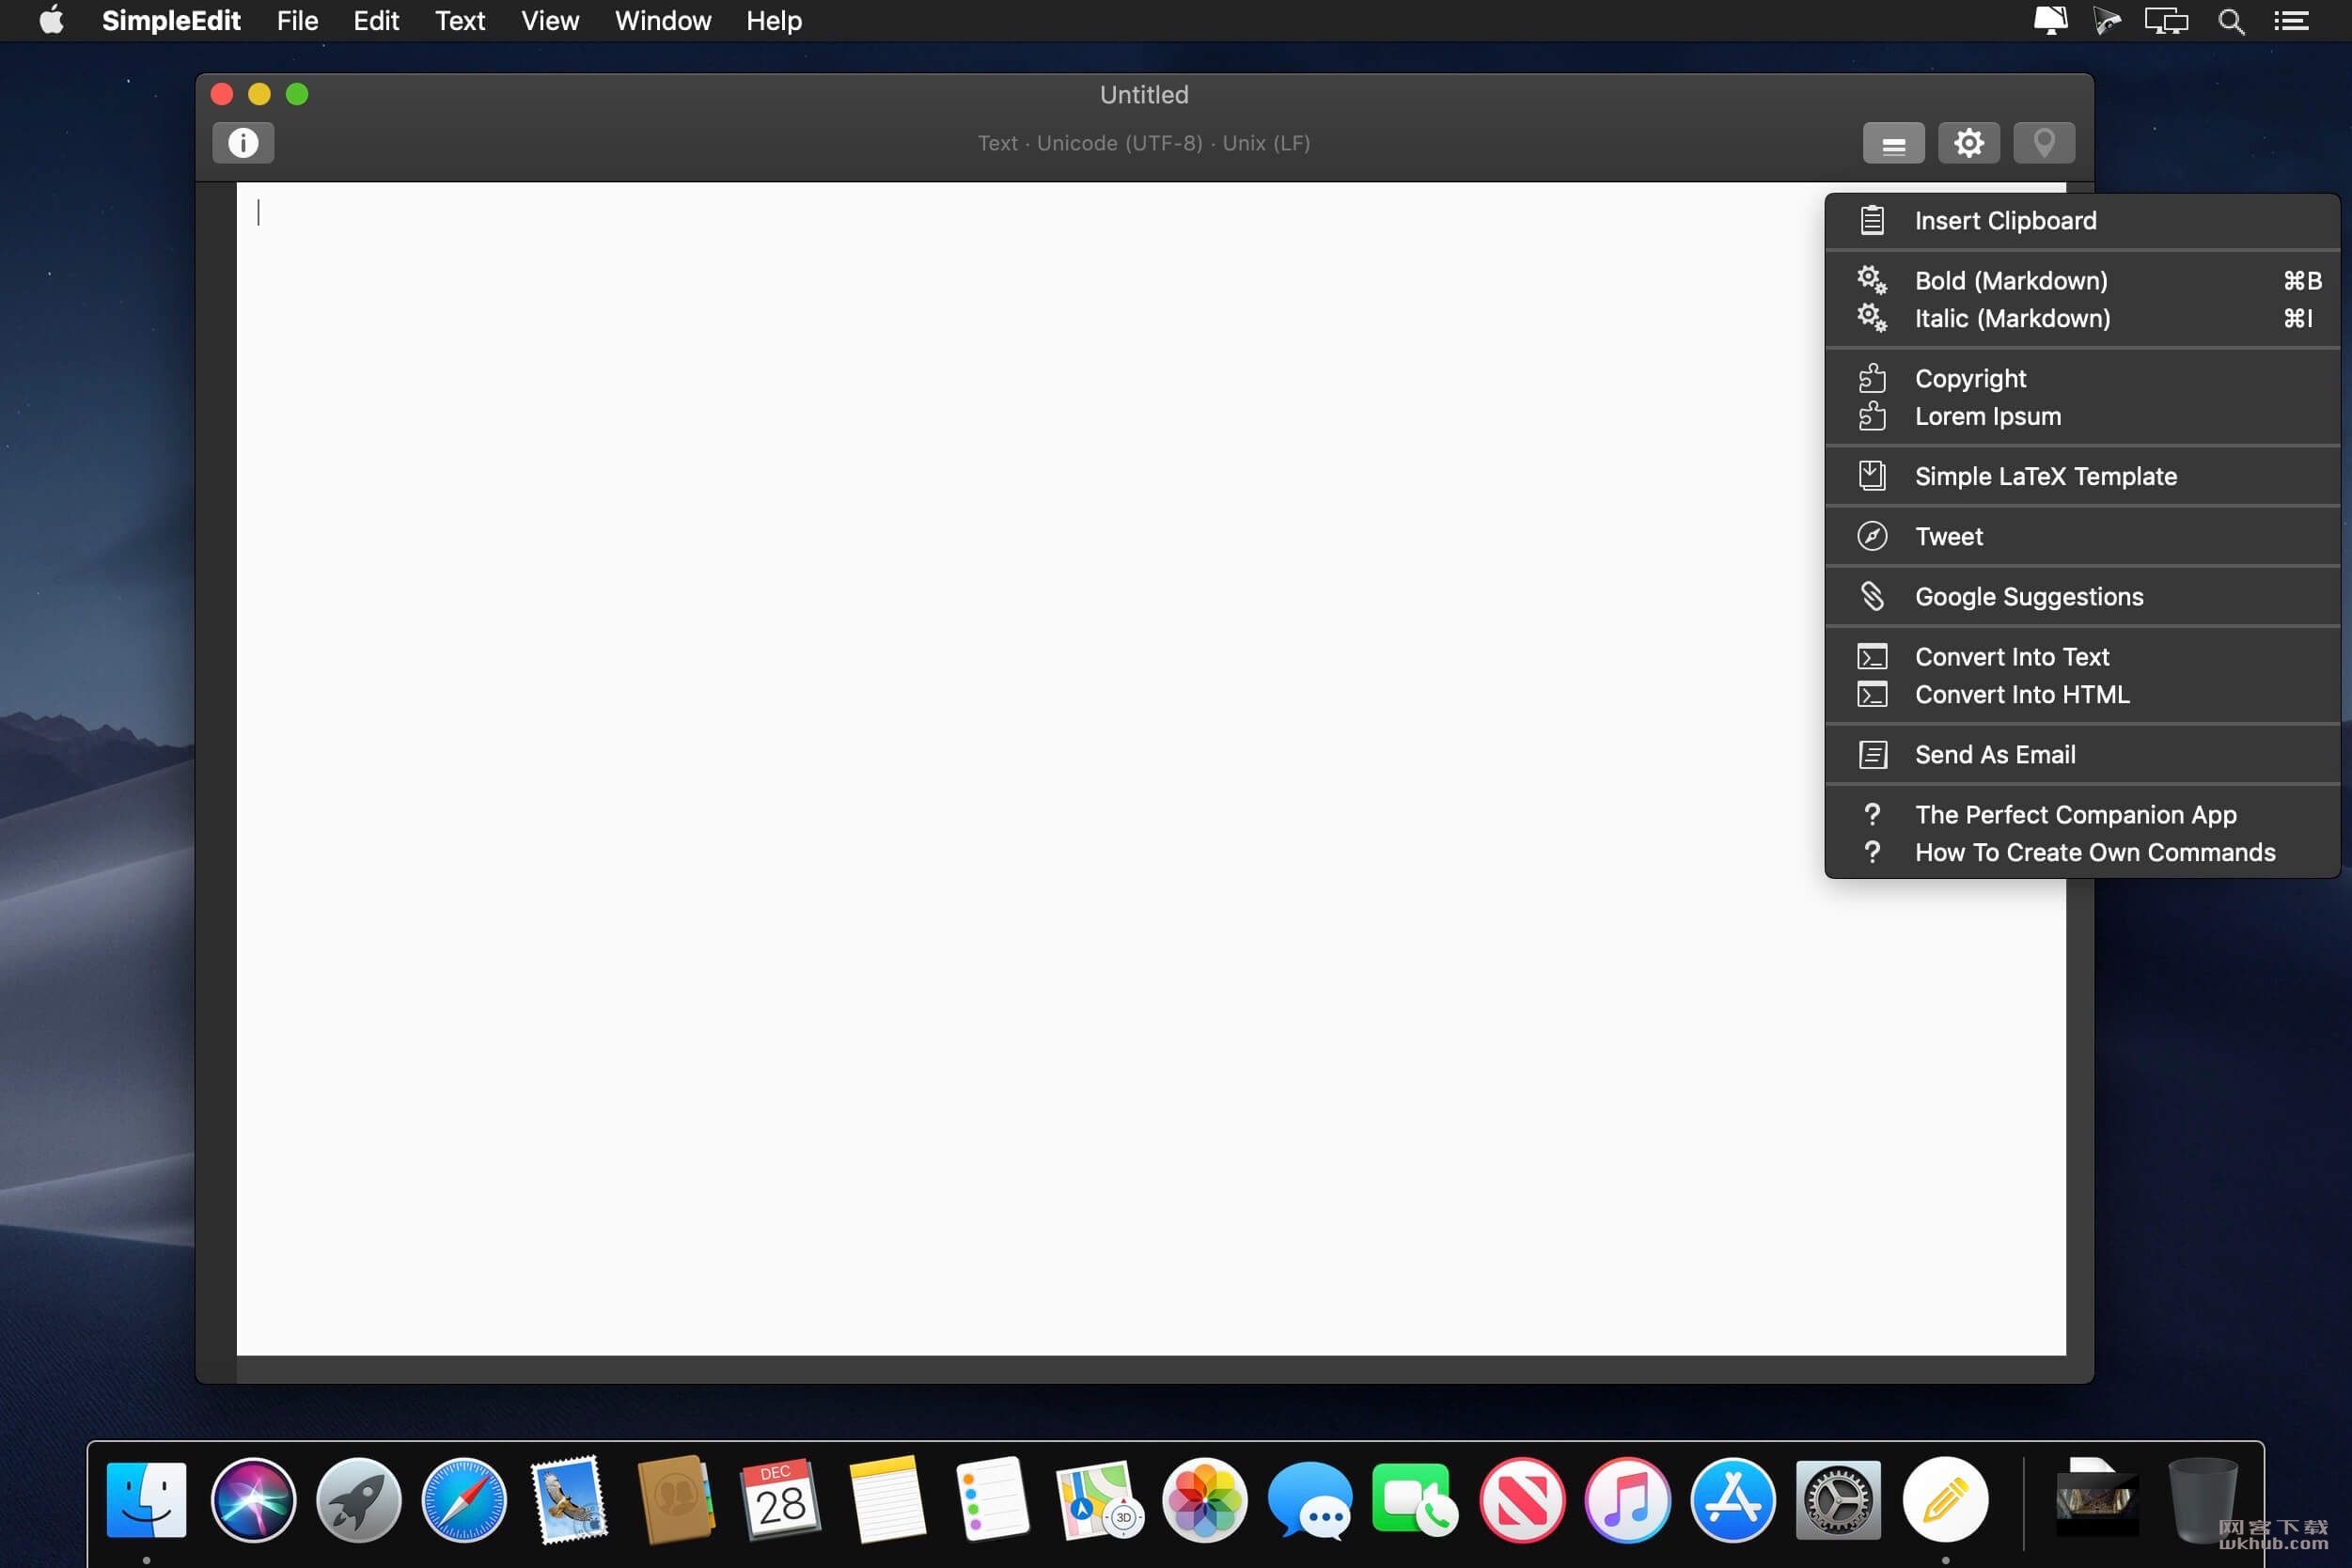Open Safari from the dock
The height and width of the screenshot is (1568, 2352).
464,1500
